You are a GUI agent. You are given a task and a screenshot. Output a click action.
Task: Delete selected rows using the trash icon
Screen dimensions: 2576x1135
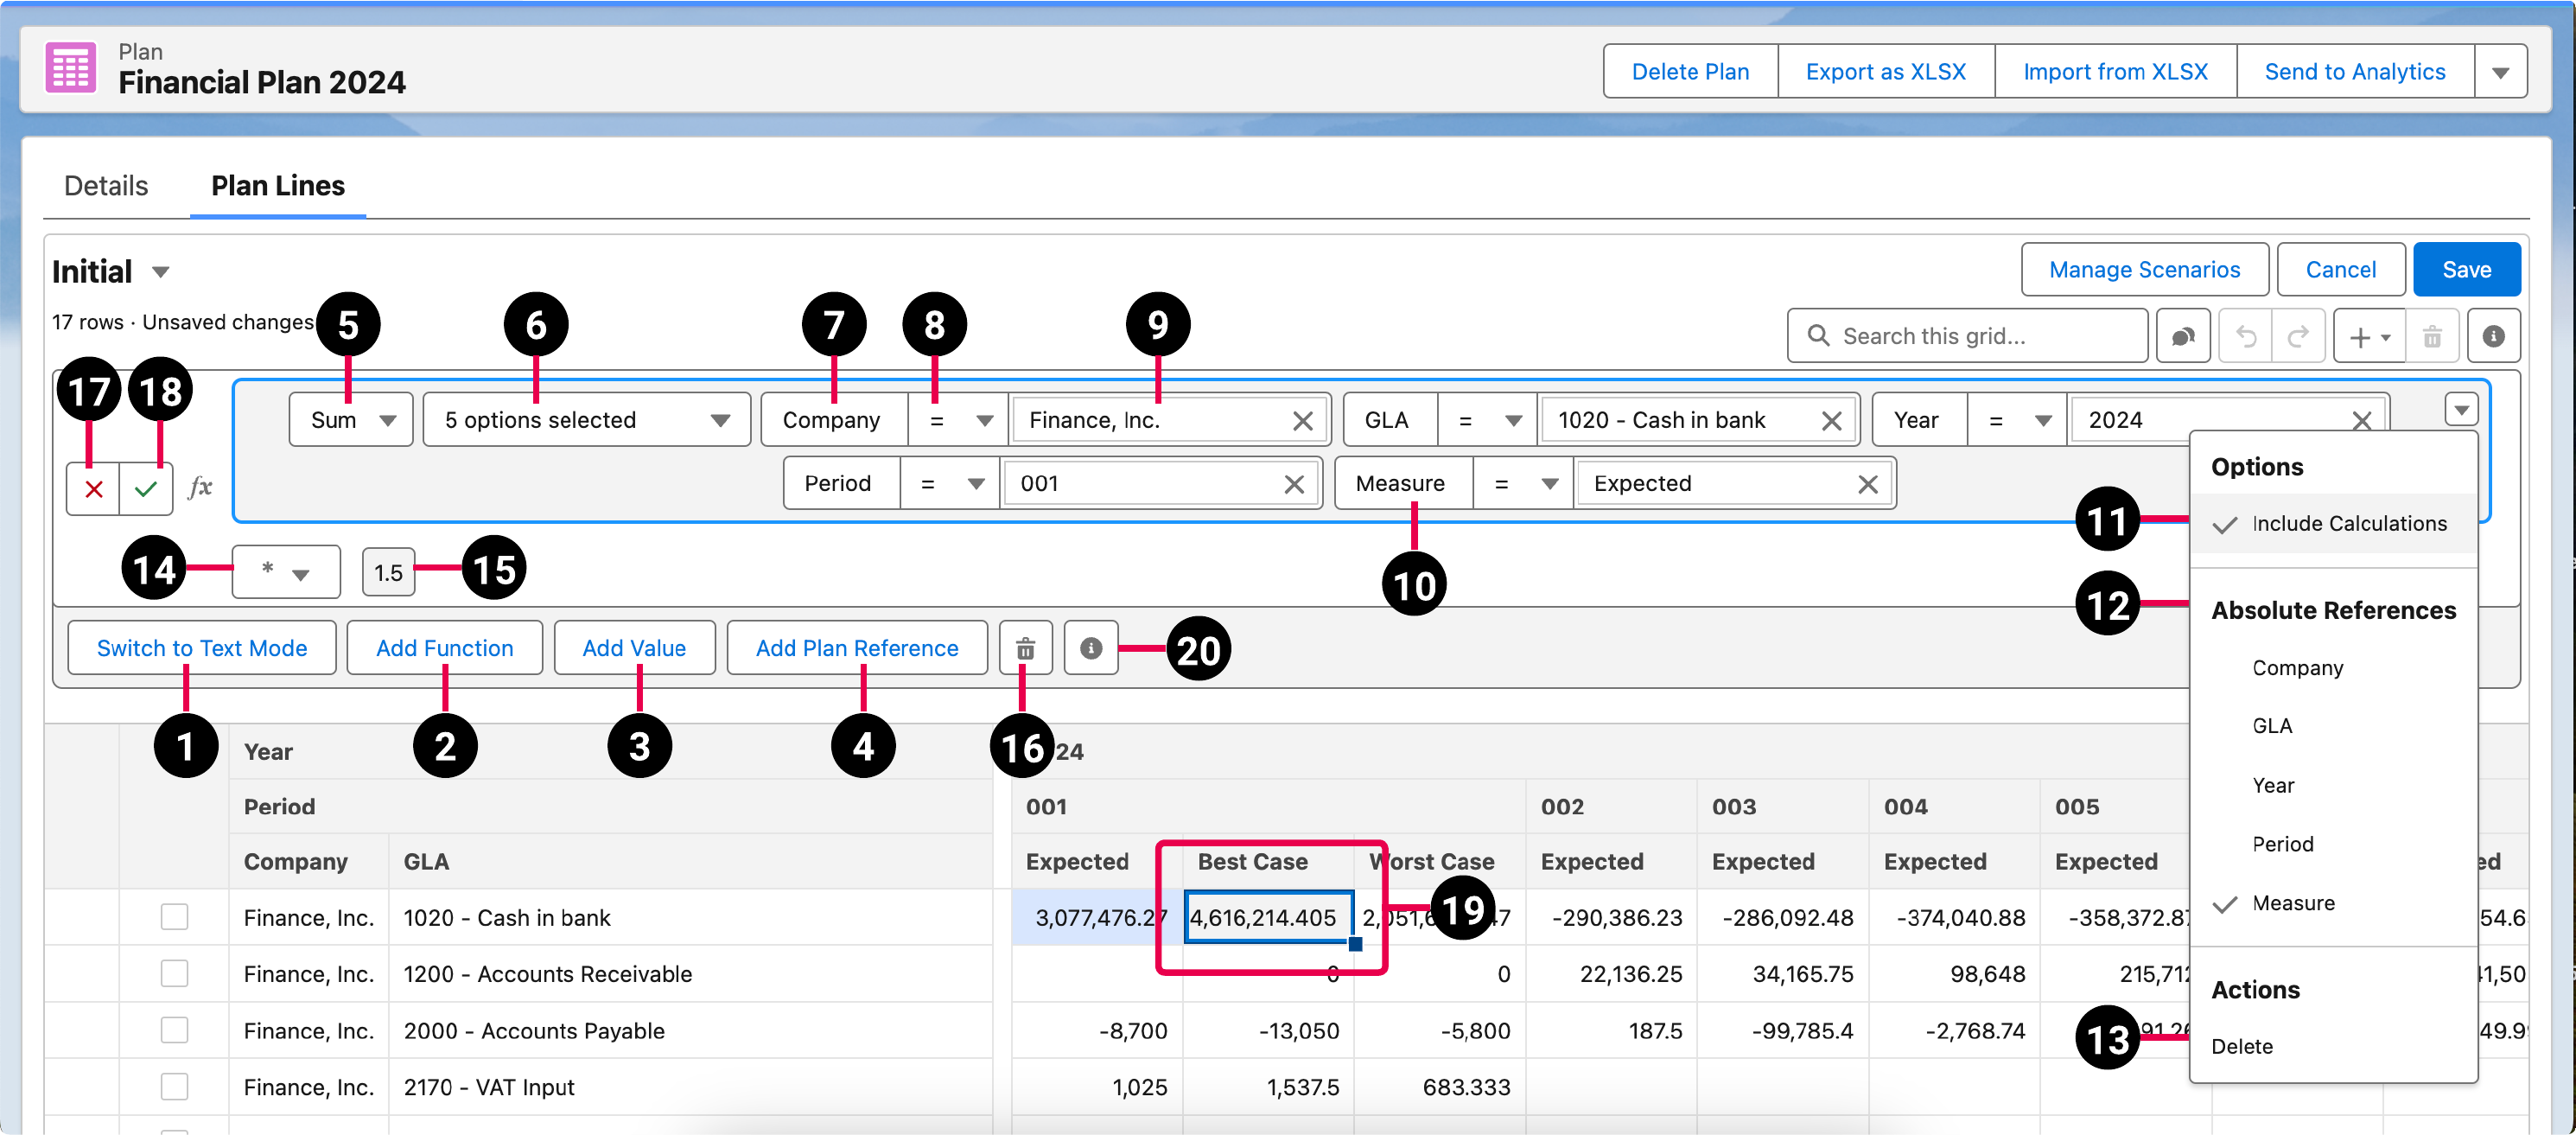[x=2434, y=335]
